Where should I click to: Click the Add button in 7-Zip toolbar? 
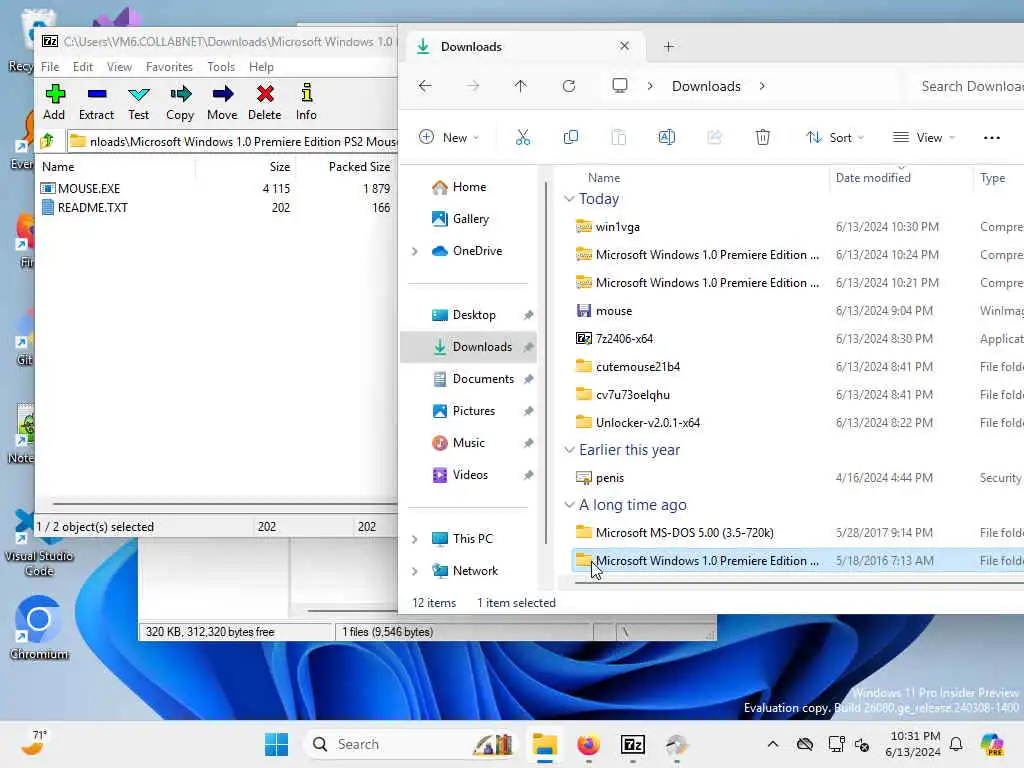tap(54, 102)
